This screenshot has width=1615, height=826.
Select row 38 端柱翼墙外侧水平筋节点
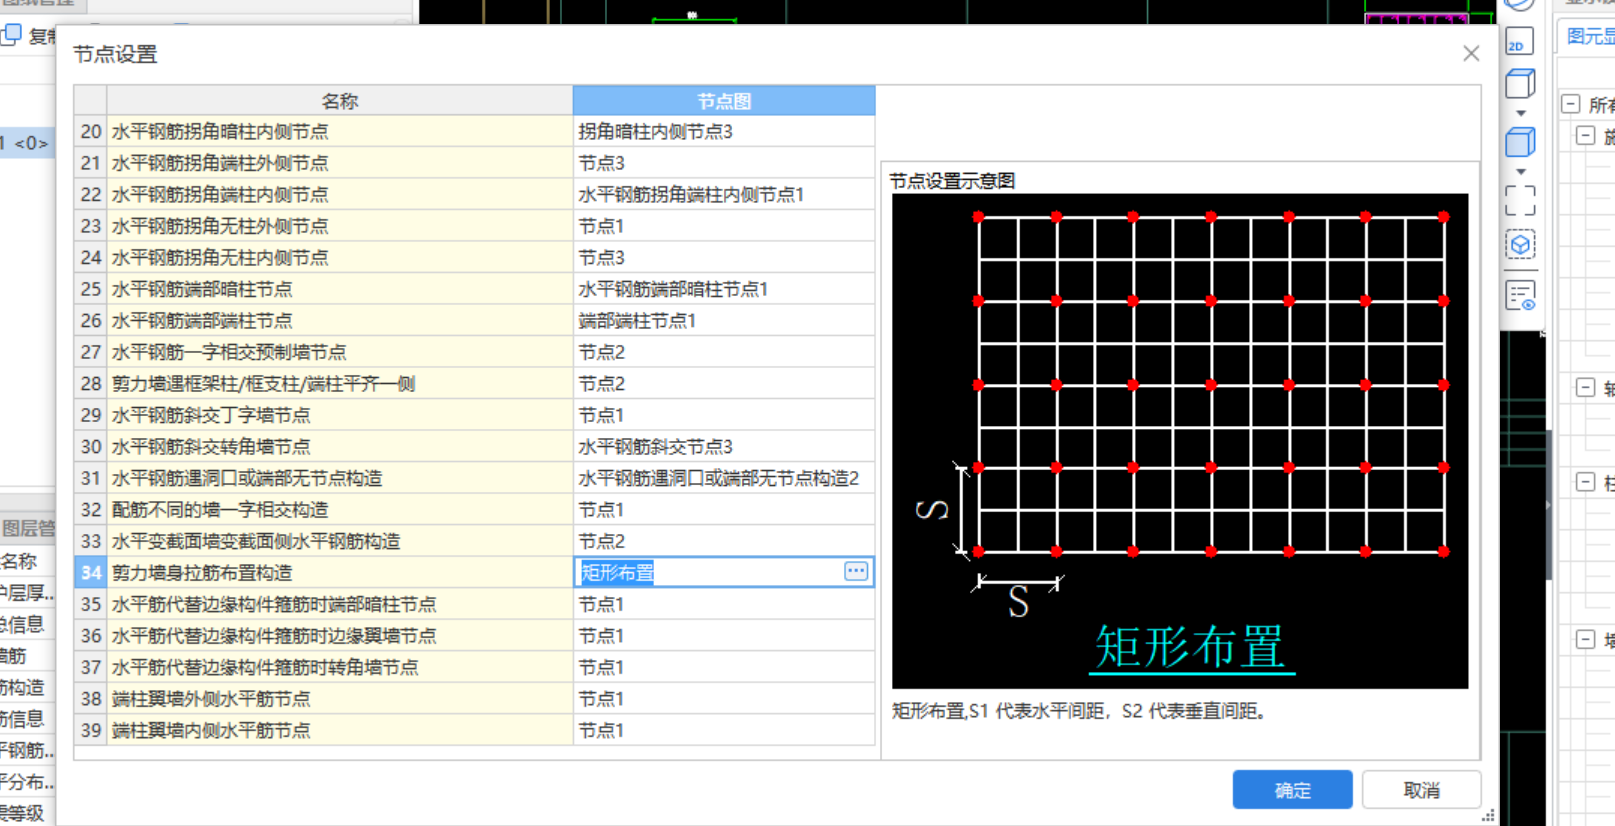[x=340, y=699]
